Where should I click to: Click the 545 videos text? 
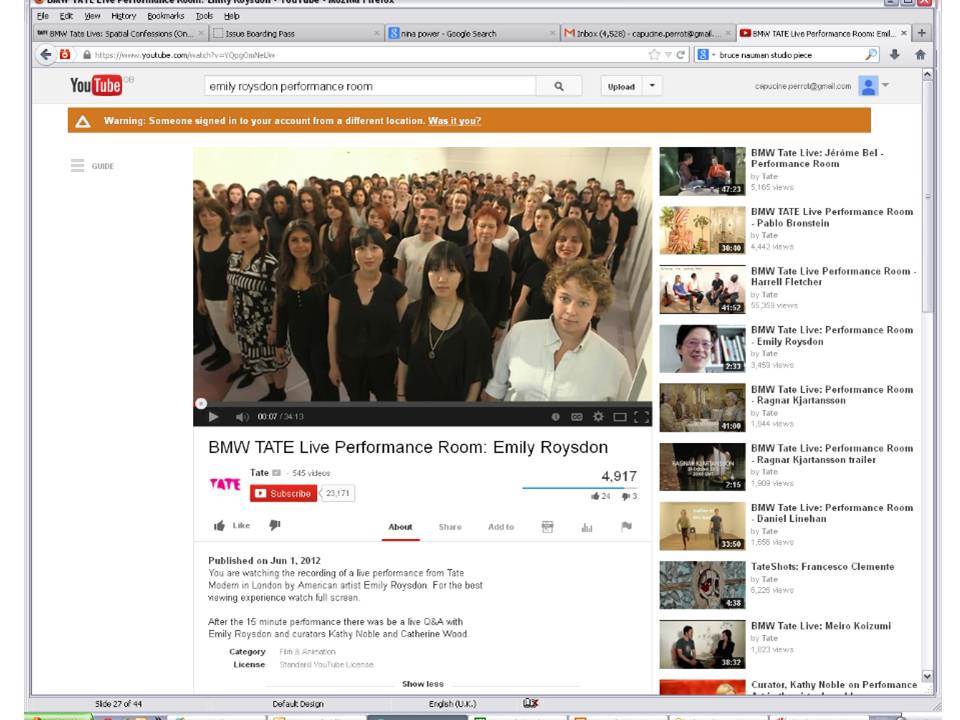click(311, 473)
